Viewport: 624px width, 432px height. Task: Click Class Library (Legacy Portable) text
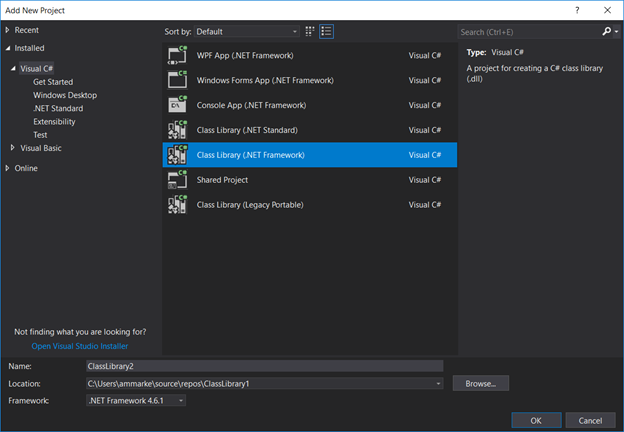point(250,205)
